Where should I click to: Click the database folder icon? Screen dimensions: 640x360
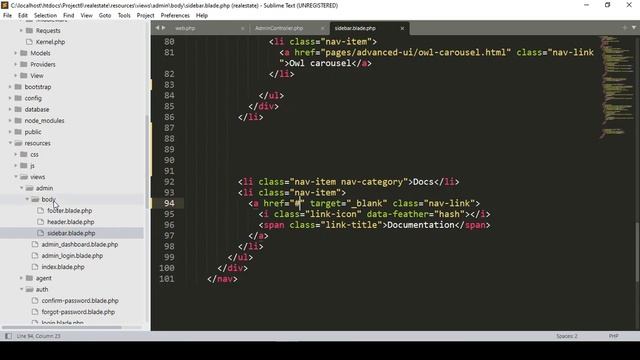(x=18, y=109)
